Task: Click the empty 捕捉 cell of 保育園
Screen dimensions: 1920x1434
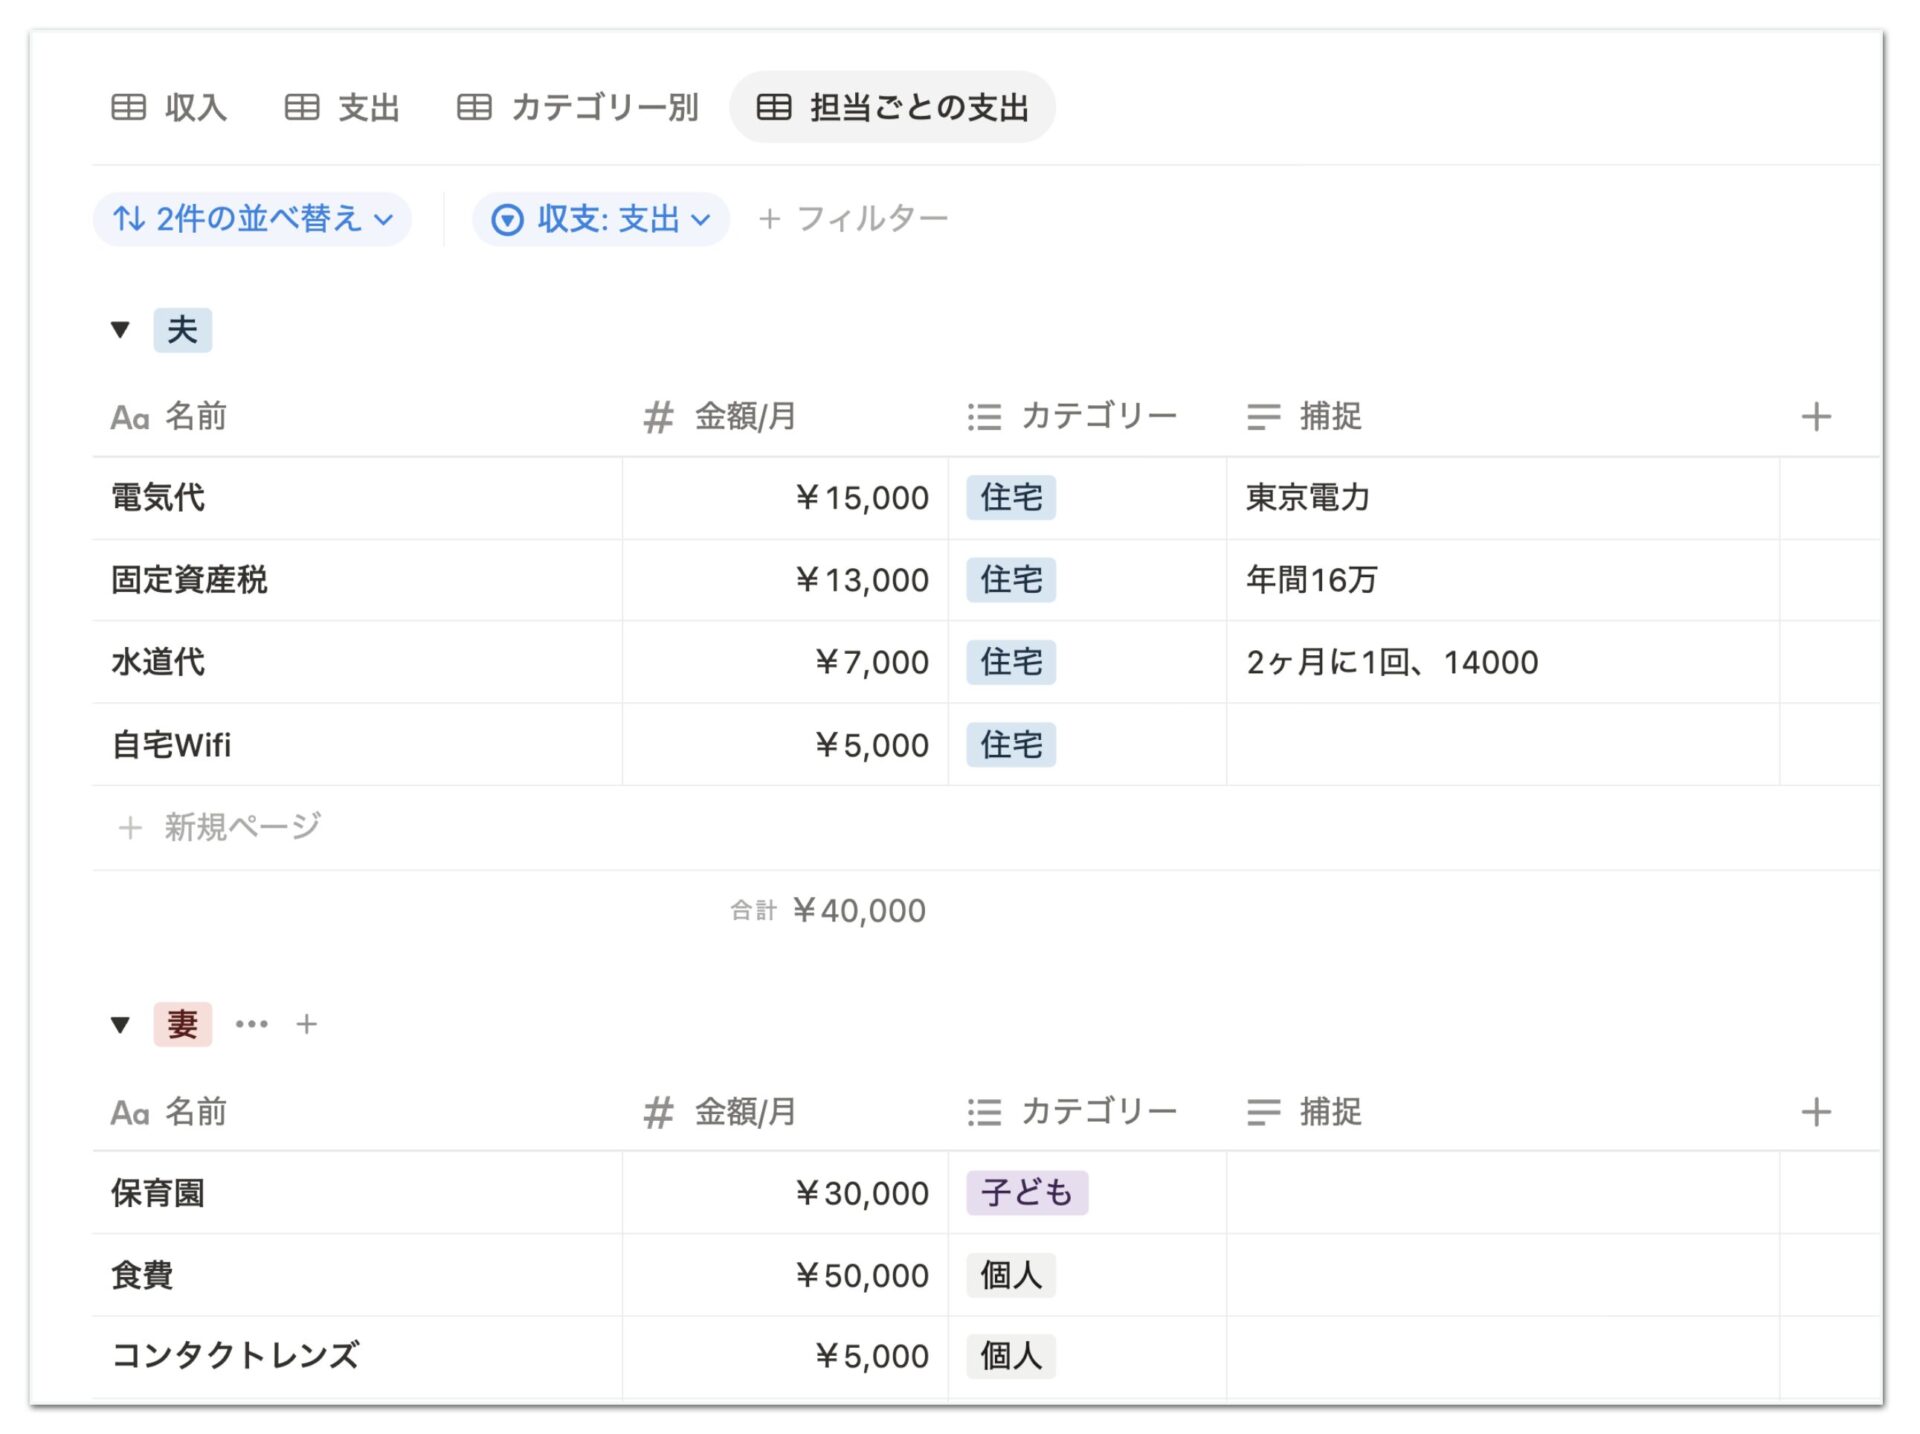Action: (x=1503, y=1193)
